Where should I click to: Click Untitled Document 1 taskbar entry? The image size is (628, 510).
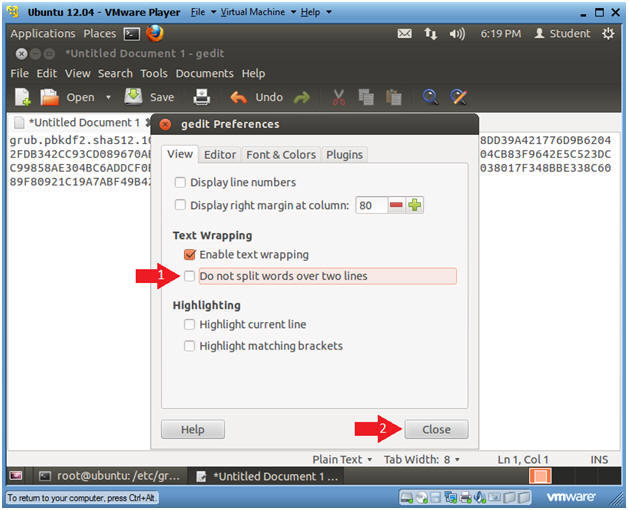(x=268, y=476)
